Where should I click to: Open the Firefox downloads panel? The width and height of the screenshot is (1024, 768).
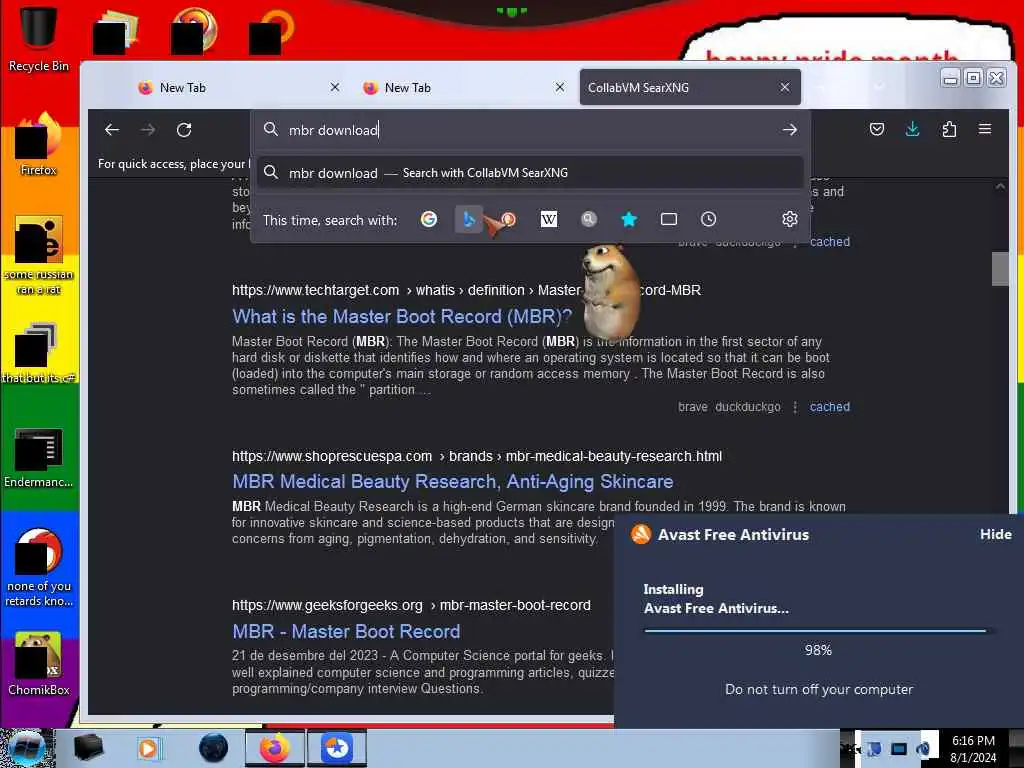point(912,129)
